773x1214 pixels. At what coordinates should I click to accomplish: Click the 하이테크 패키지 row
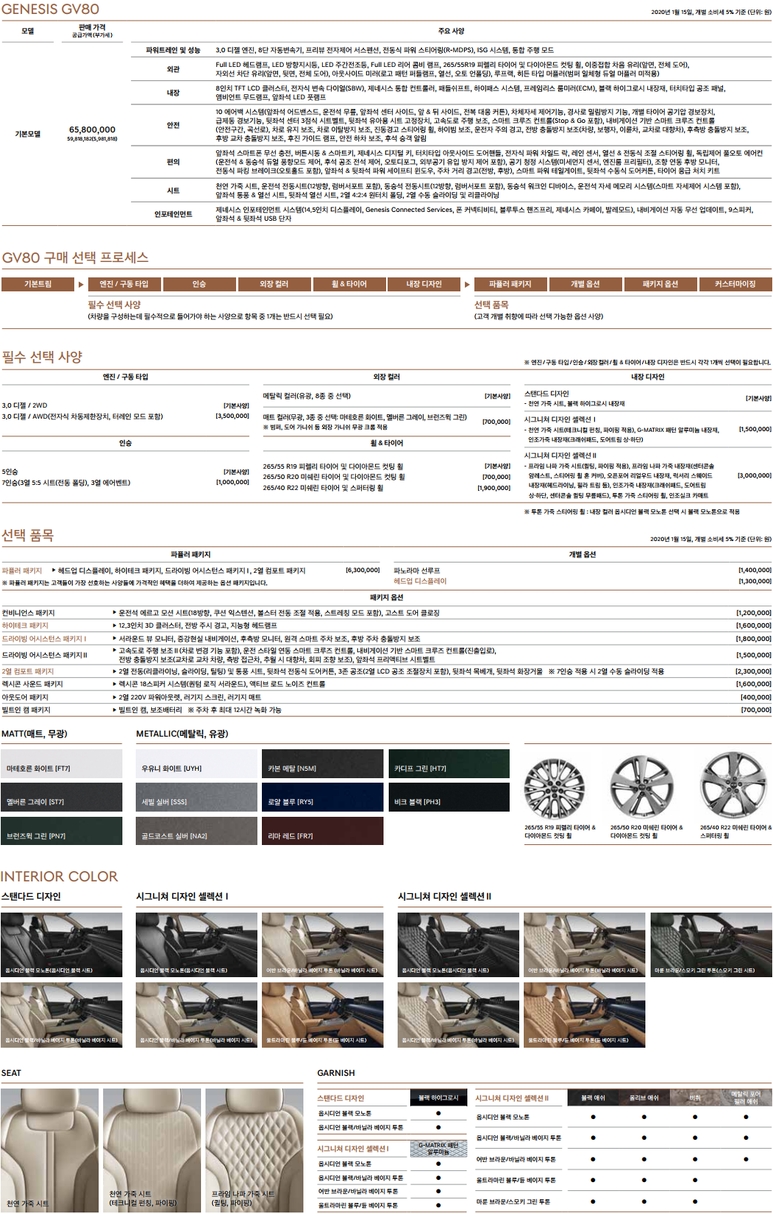coord(386,624)
